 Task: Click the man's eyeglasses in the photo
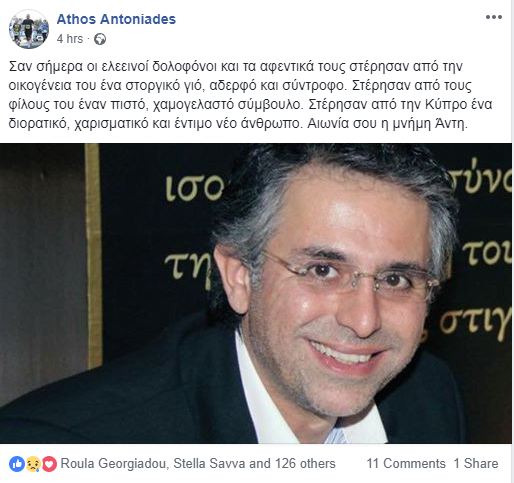click(350, 275)
